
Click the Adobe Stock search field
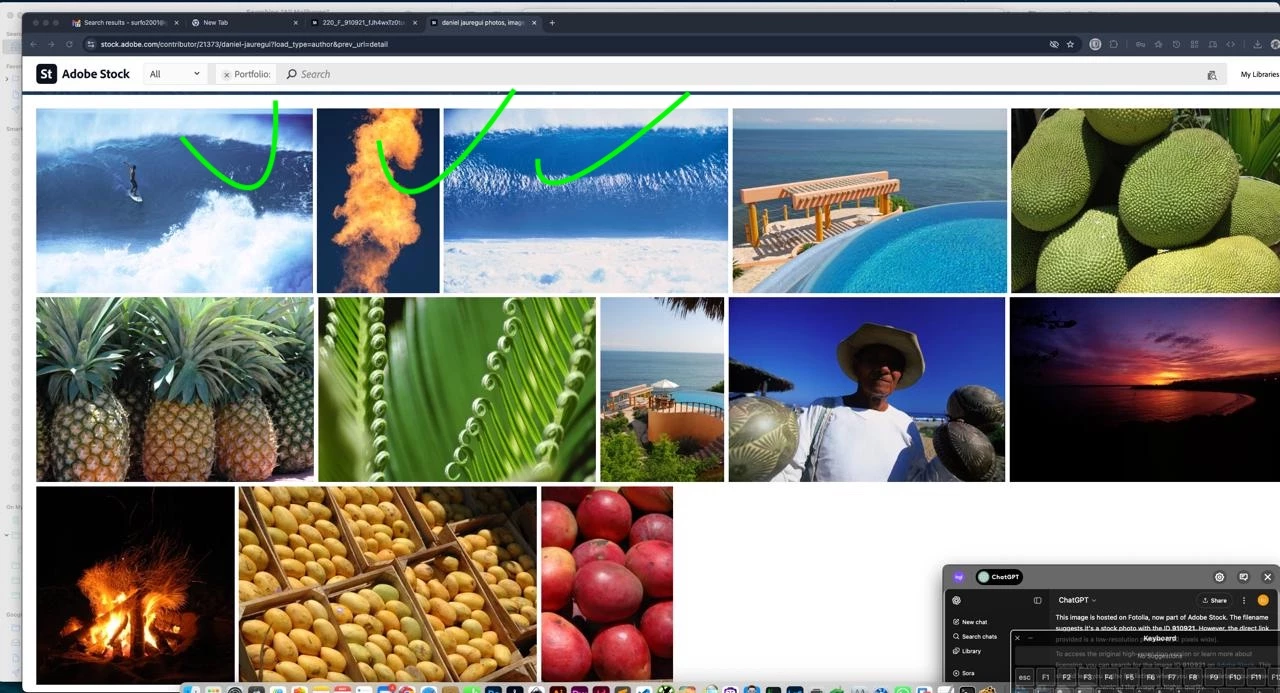[x=740, y=74]
